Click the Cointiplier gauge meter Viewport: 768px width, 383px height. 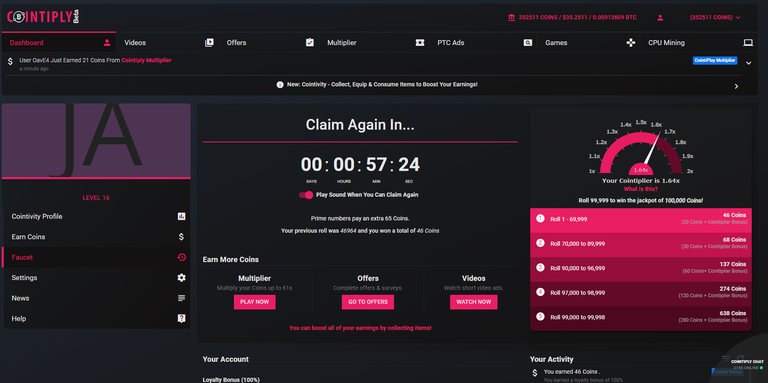[x=641, y=152]
